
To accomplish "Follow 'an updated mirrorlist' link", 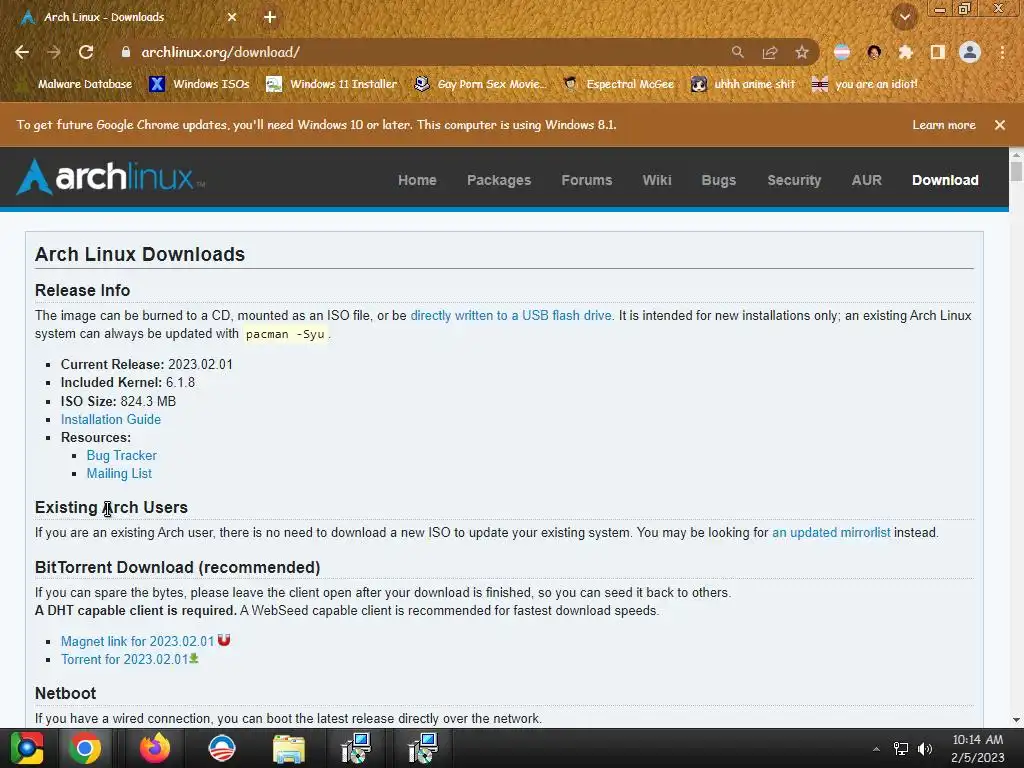I will coord(831,532).
